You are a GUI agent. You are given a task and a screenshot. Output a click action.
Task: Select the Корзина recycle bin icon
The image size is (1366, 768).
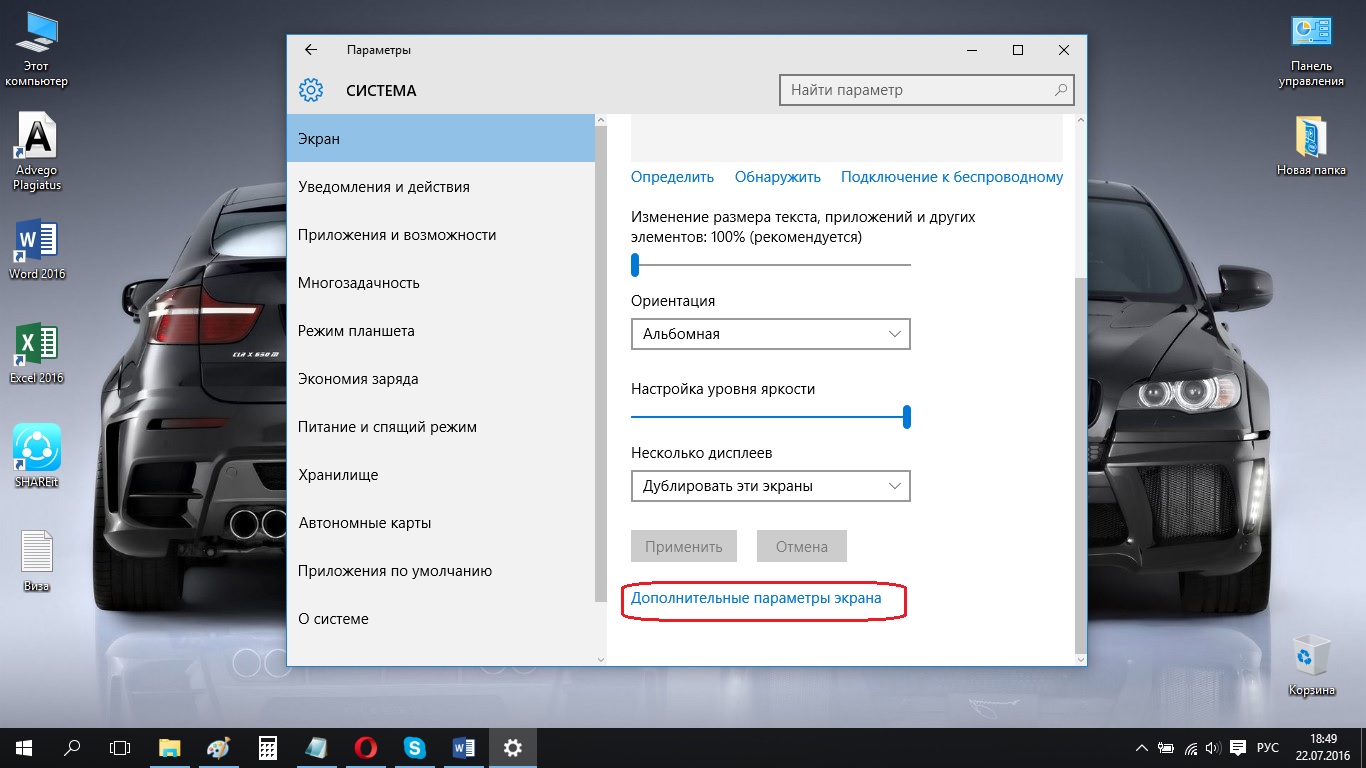point(1311,665)
